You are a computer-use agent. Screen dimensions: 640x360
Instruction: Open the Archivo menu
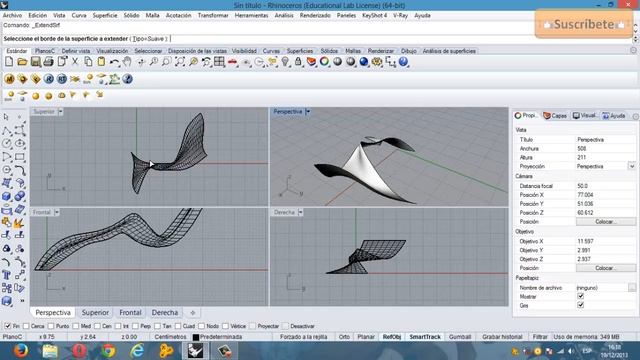[x=12, y=15]
